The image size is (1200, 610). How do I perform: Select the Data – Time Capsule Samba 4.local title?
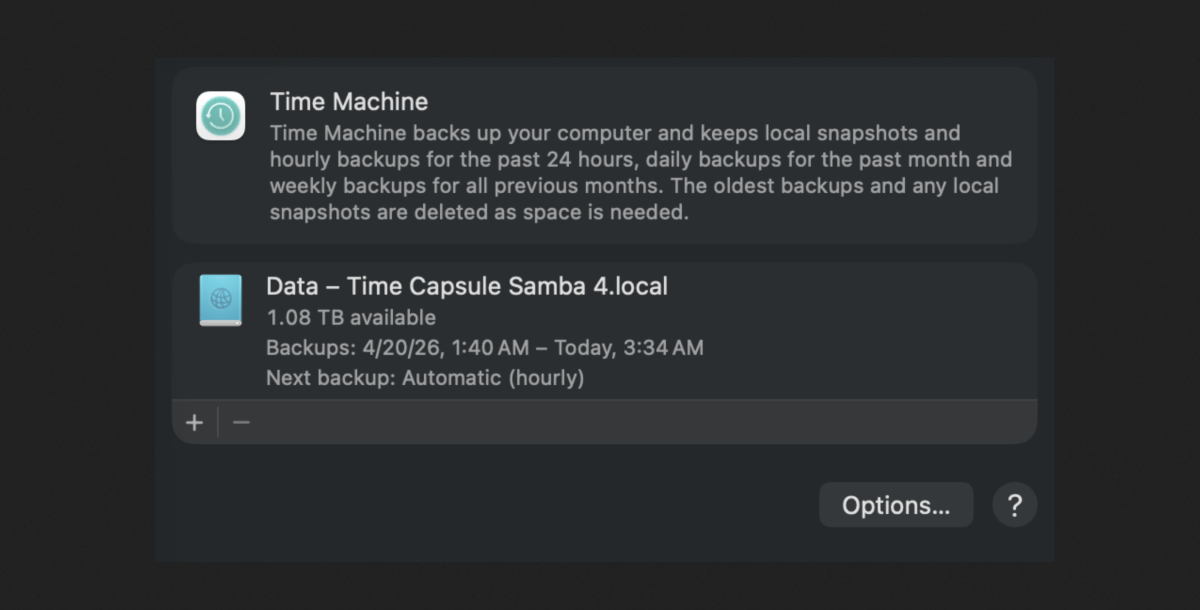click(x=467, y=287)
